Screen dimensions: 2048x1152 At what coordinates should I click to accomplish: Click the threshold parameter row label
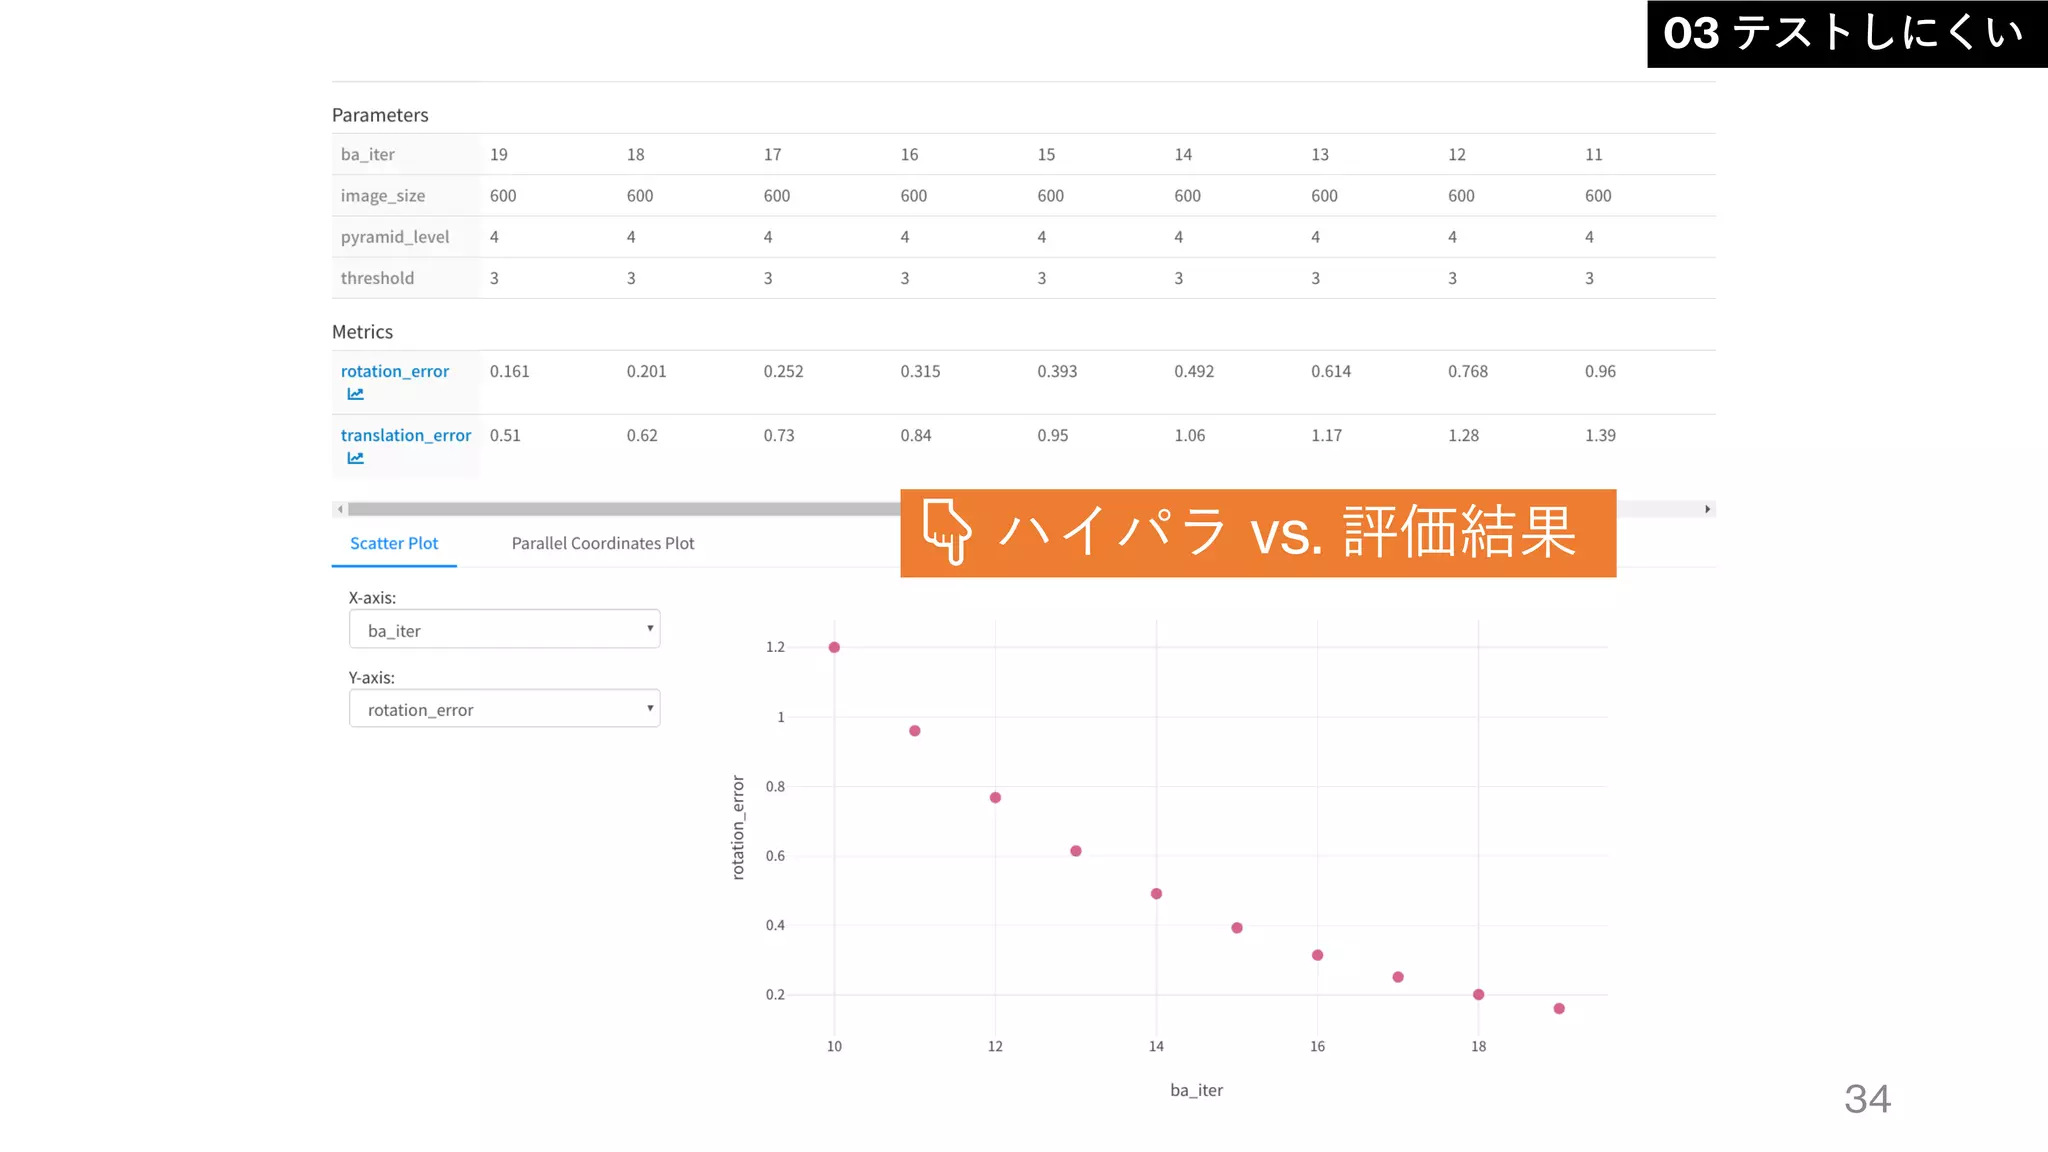click(x=377, y=278)
